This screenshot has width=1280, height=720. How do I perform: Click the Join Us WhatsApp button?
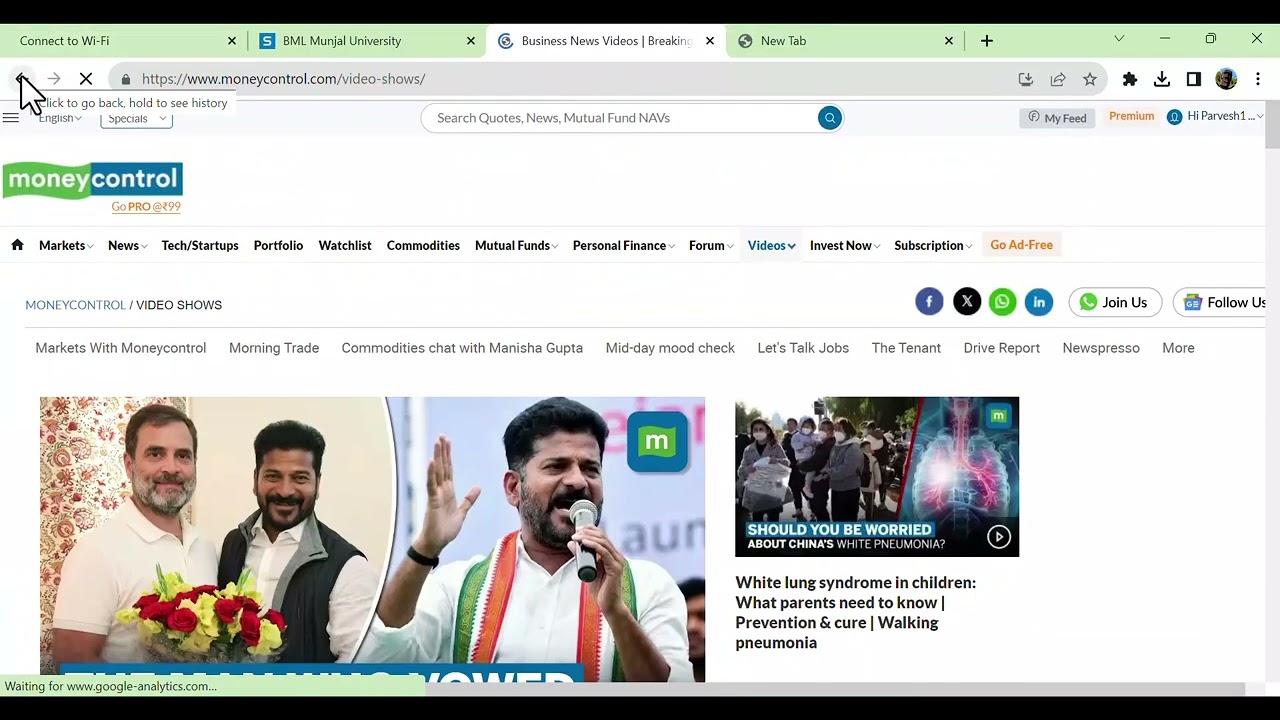pos(1115,302)
